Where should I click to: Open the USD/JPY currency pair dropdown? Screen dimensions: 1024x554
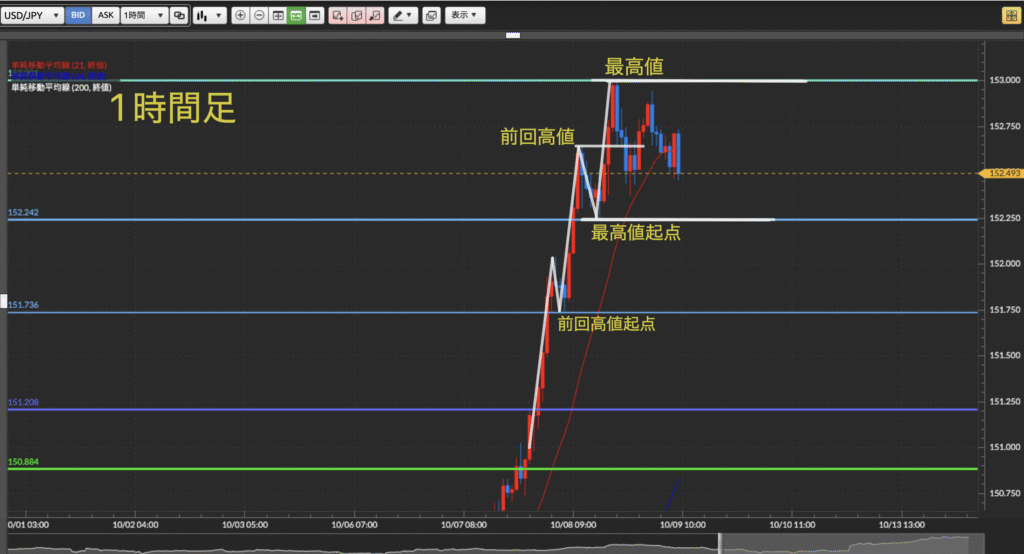pyautogui.click(x=34, y=16)
